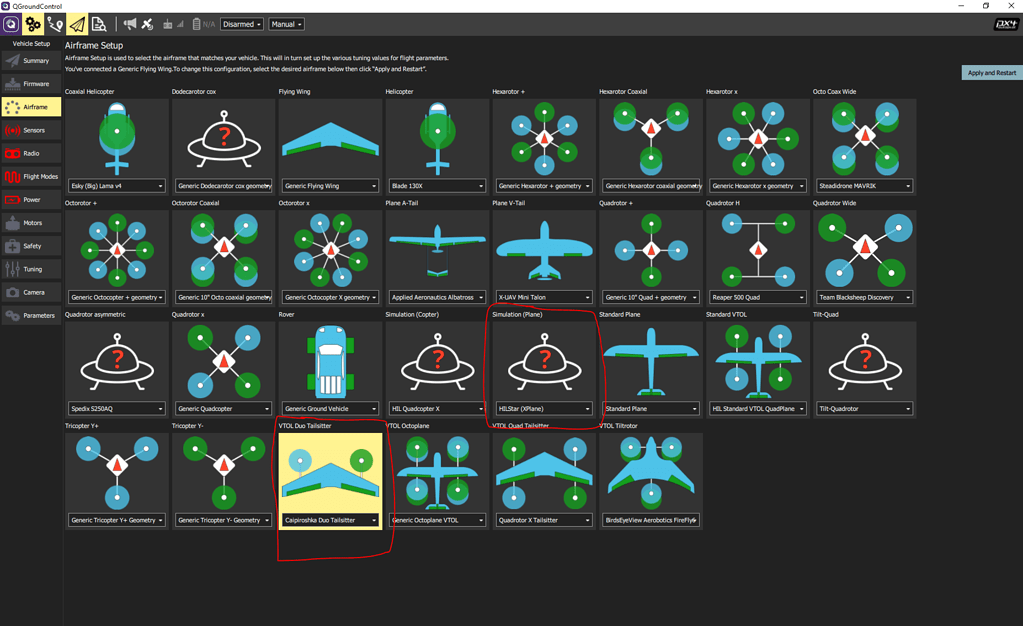Click the battery status indicator
Screen dimensions: 1023x626
pos(203,24)
